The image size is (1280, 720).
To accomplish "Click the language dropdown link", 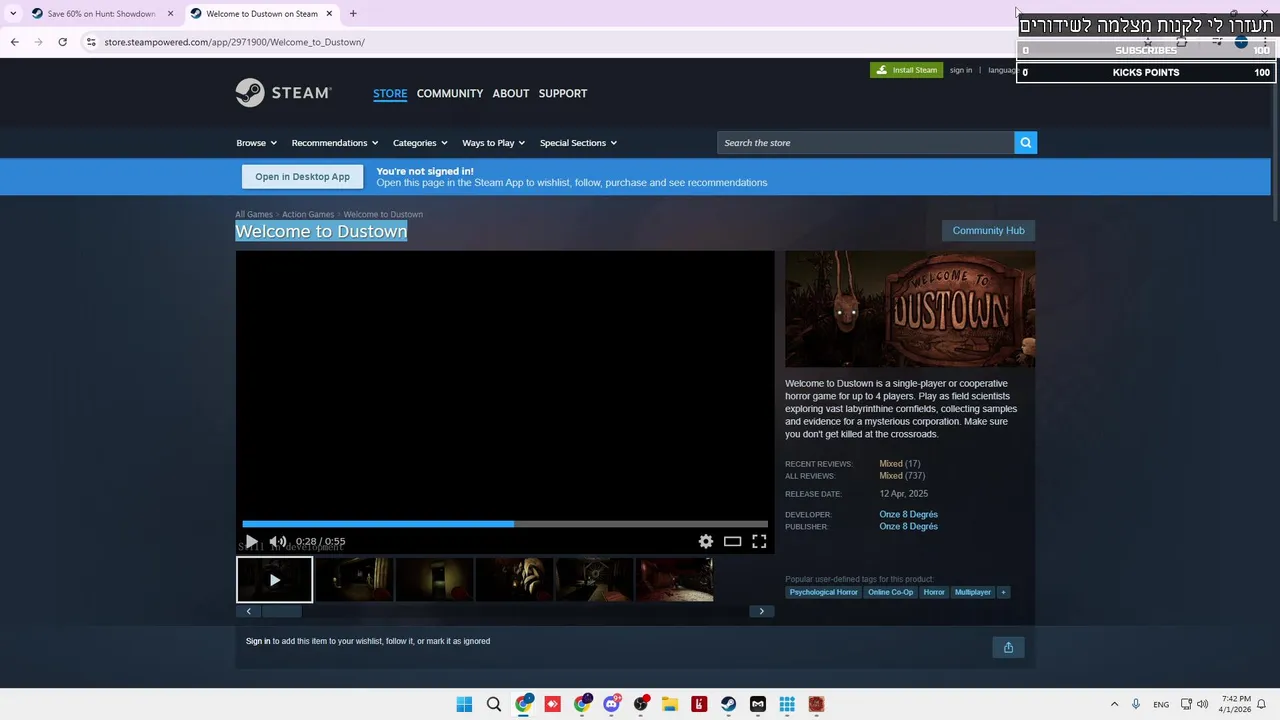I will coord(1002,70).
